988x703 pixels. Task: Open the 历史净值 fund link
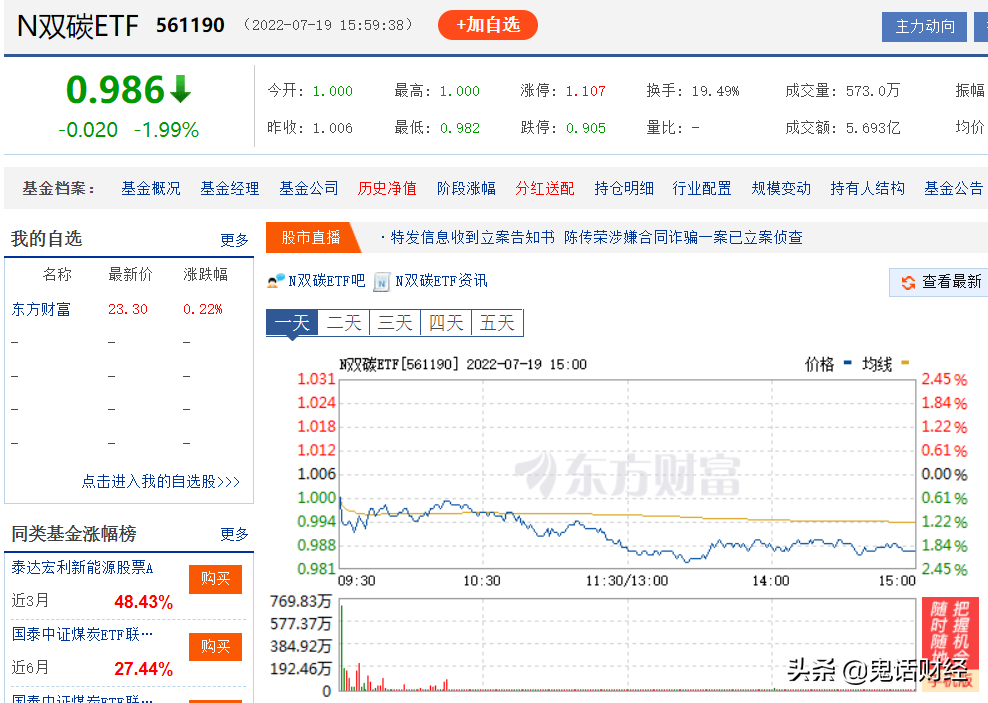coord(387,188)
